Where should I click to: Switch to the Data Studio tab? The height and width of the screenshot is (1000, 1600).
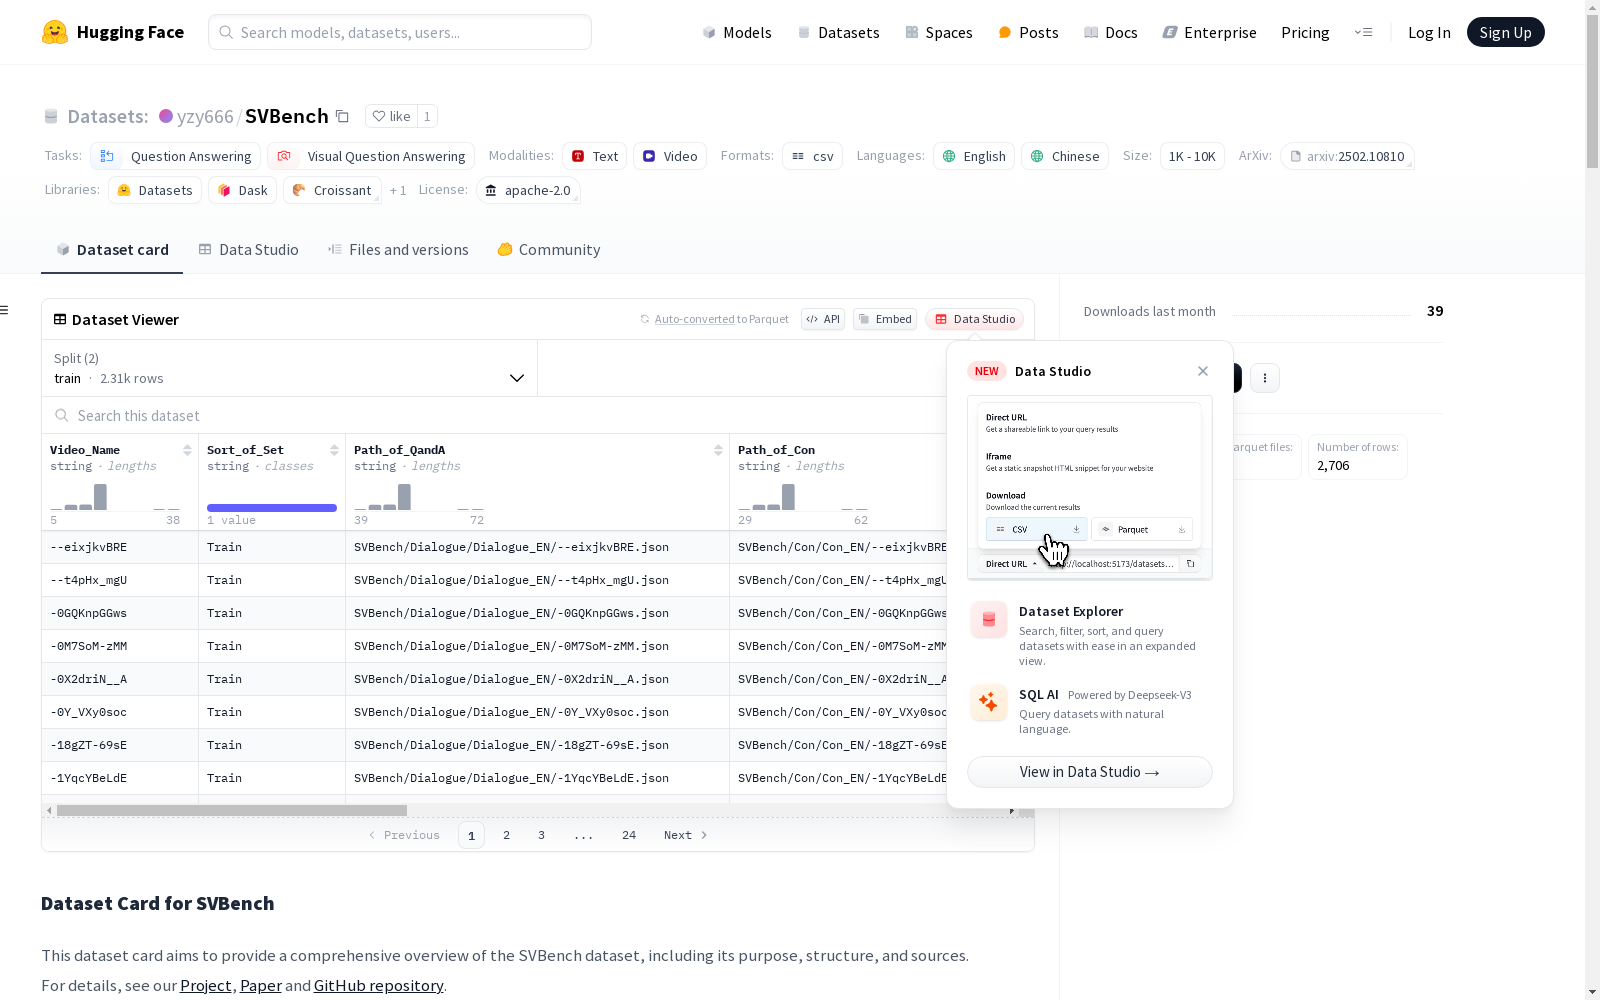(249, 250)
